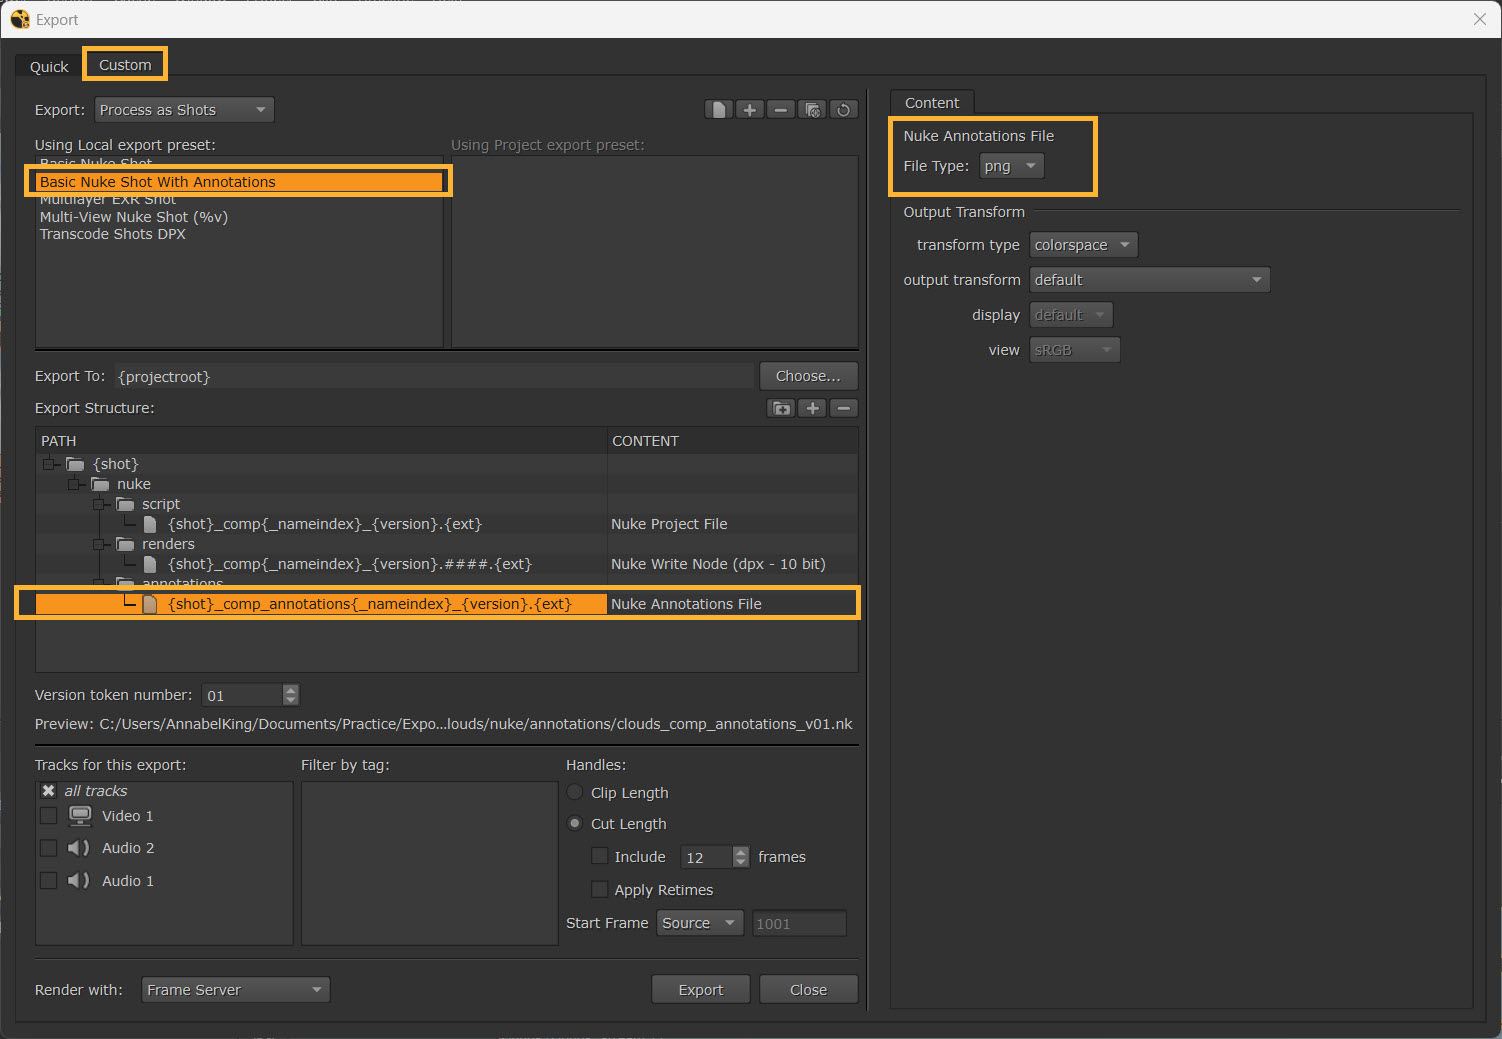The image size is (1502, 1039).
Task: Expand the transform type colorspace dropdown
Action: pos(1083,245)
